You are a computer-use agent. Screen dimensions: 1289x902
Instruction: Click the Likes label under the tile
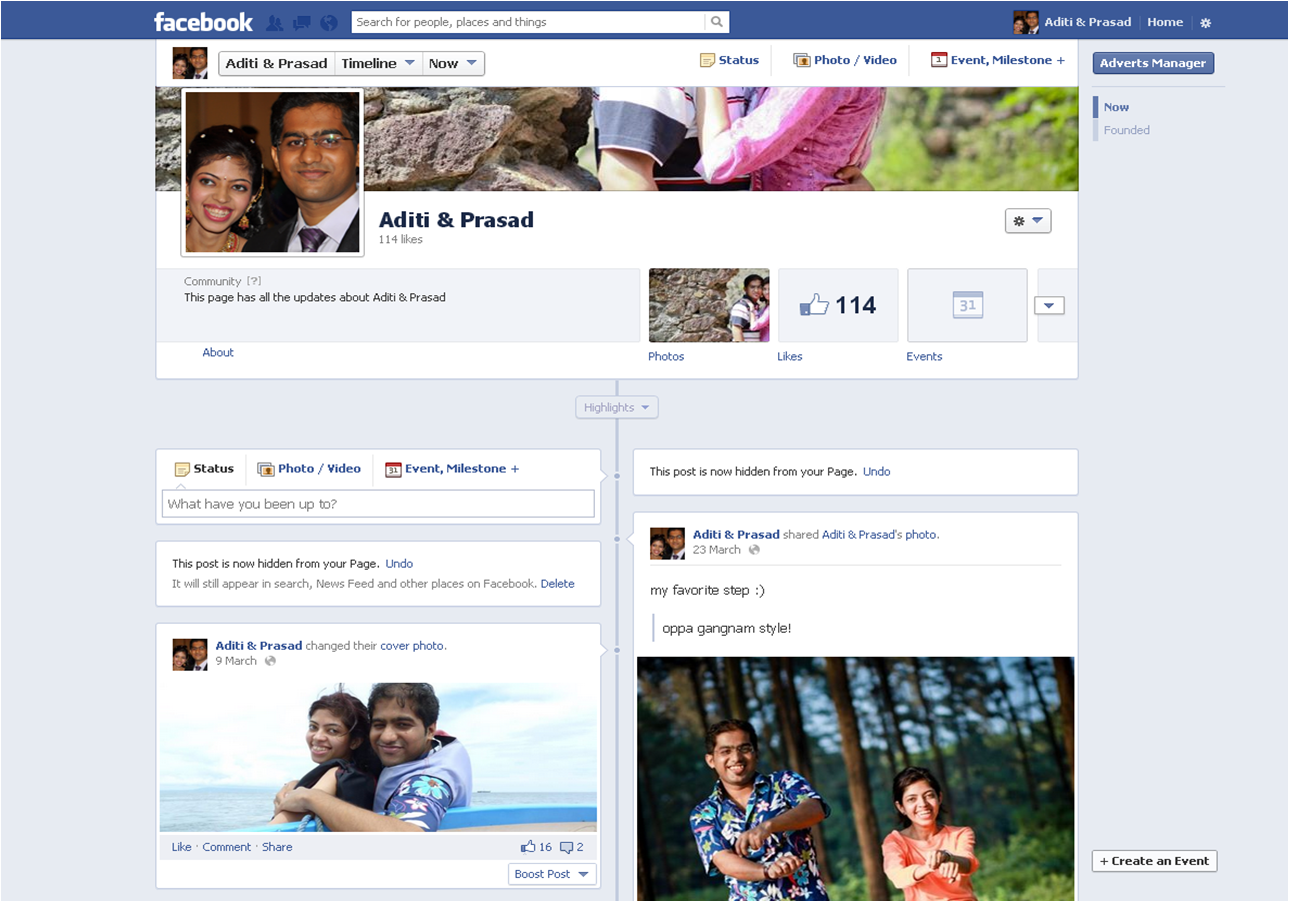click(790, 357)
